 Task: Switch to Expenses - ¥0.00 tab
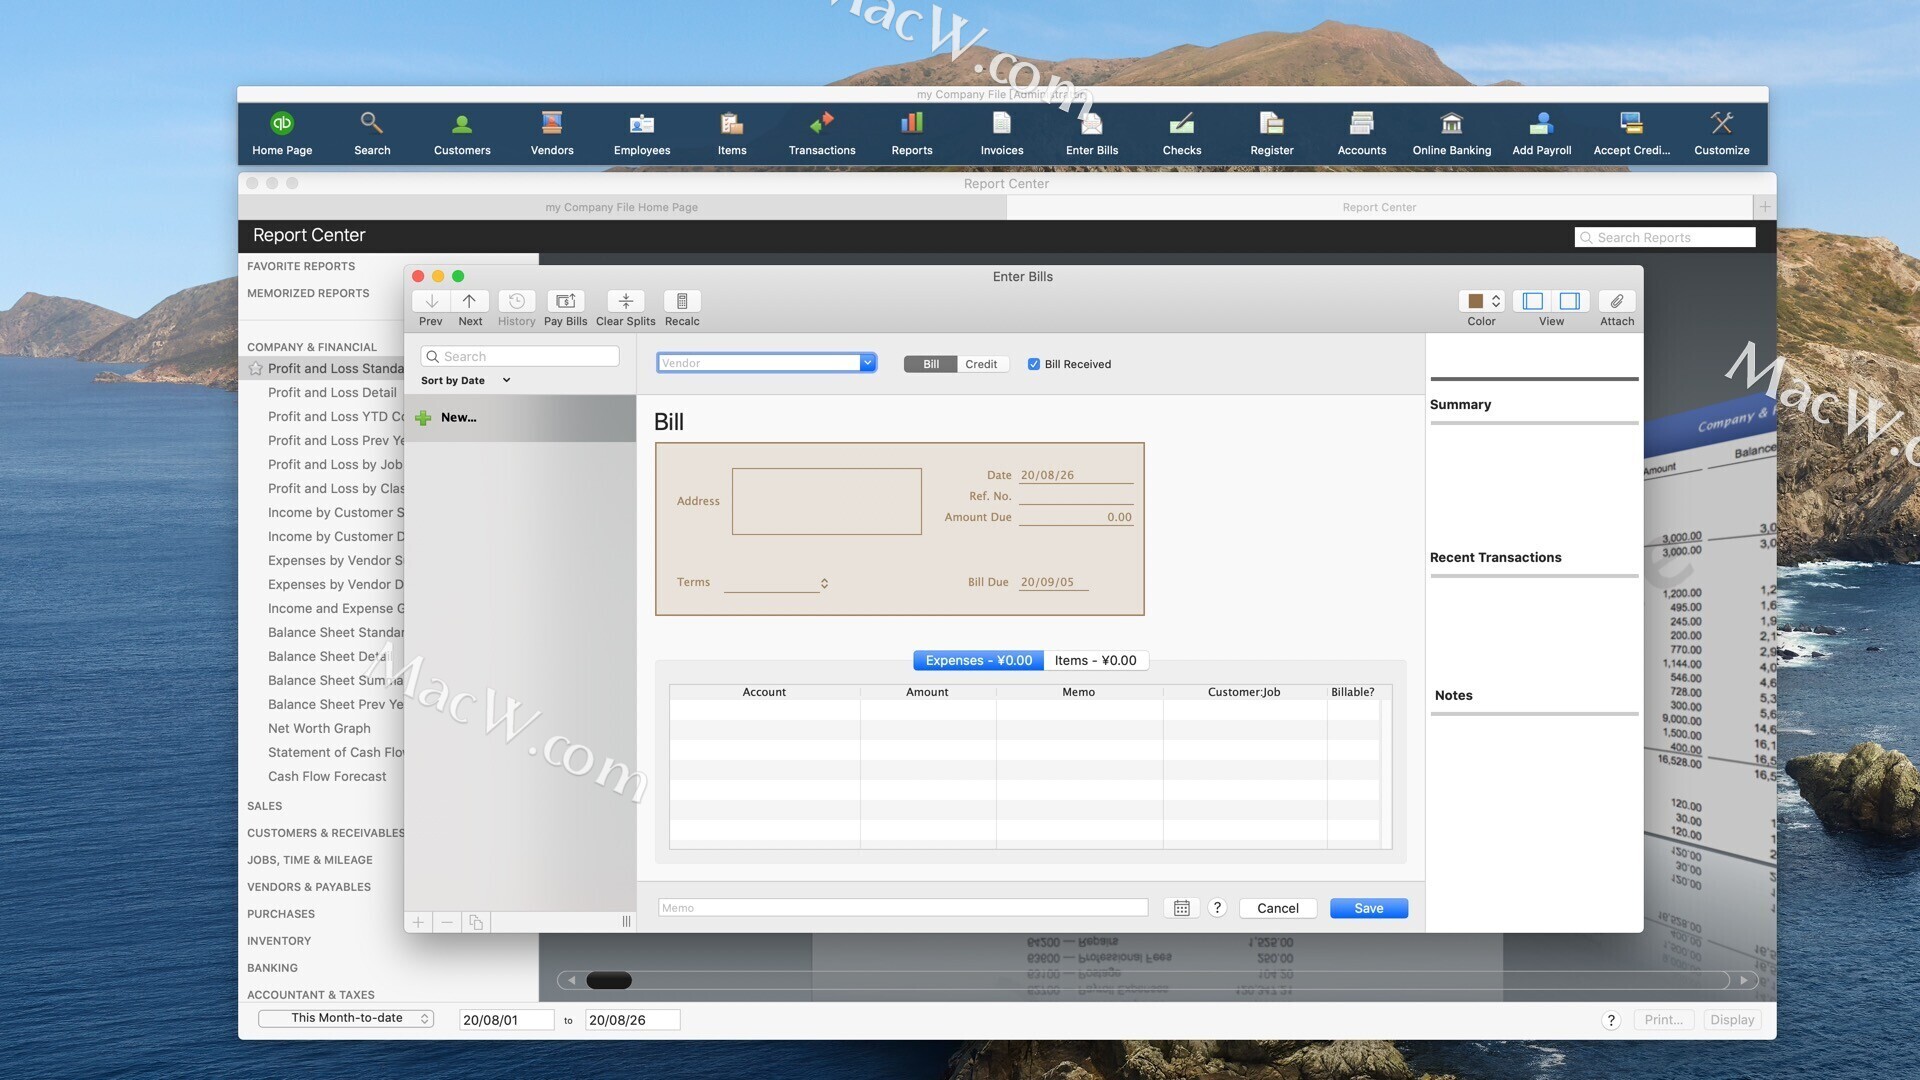[x=978, y=661]
